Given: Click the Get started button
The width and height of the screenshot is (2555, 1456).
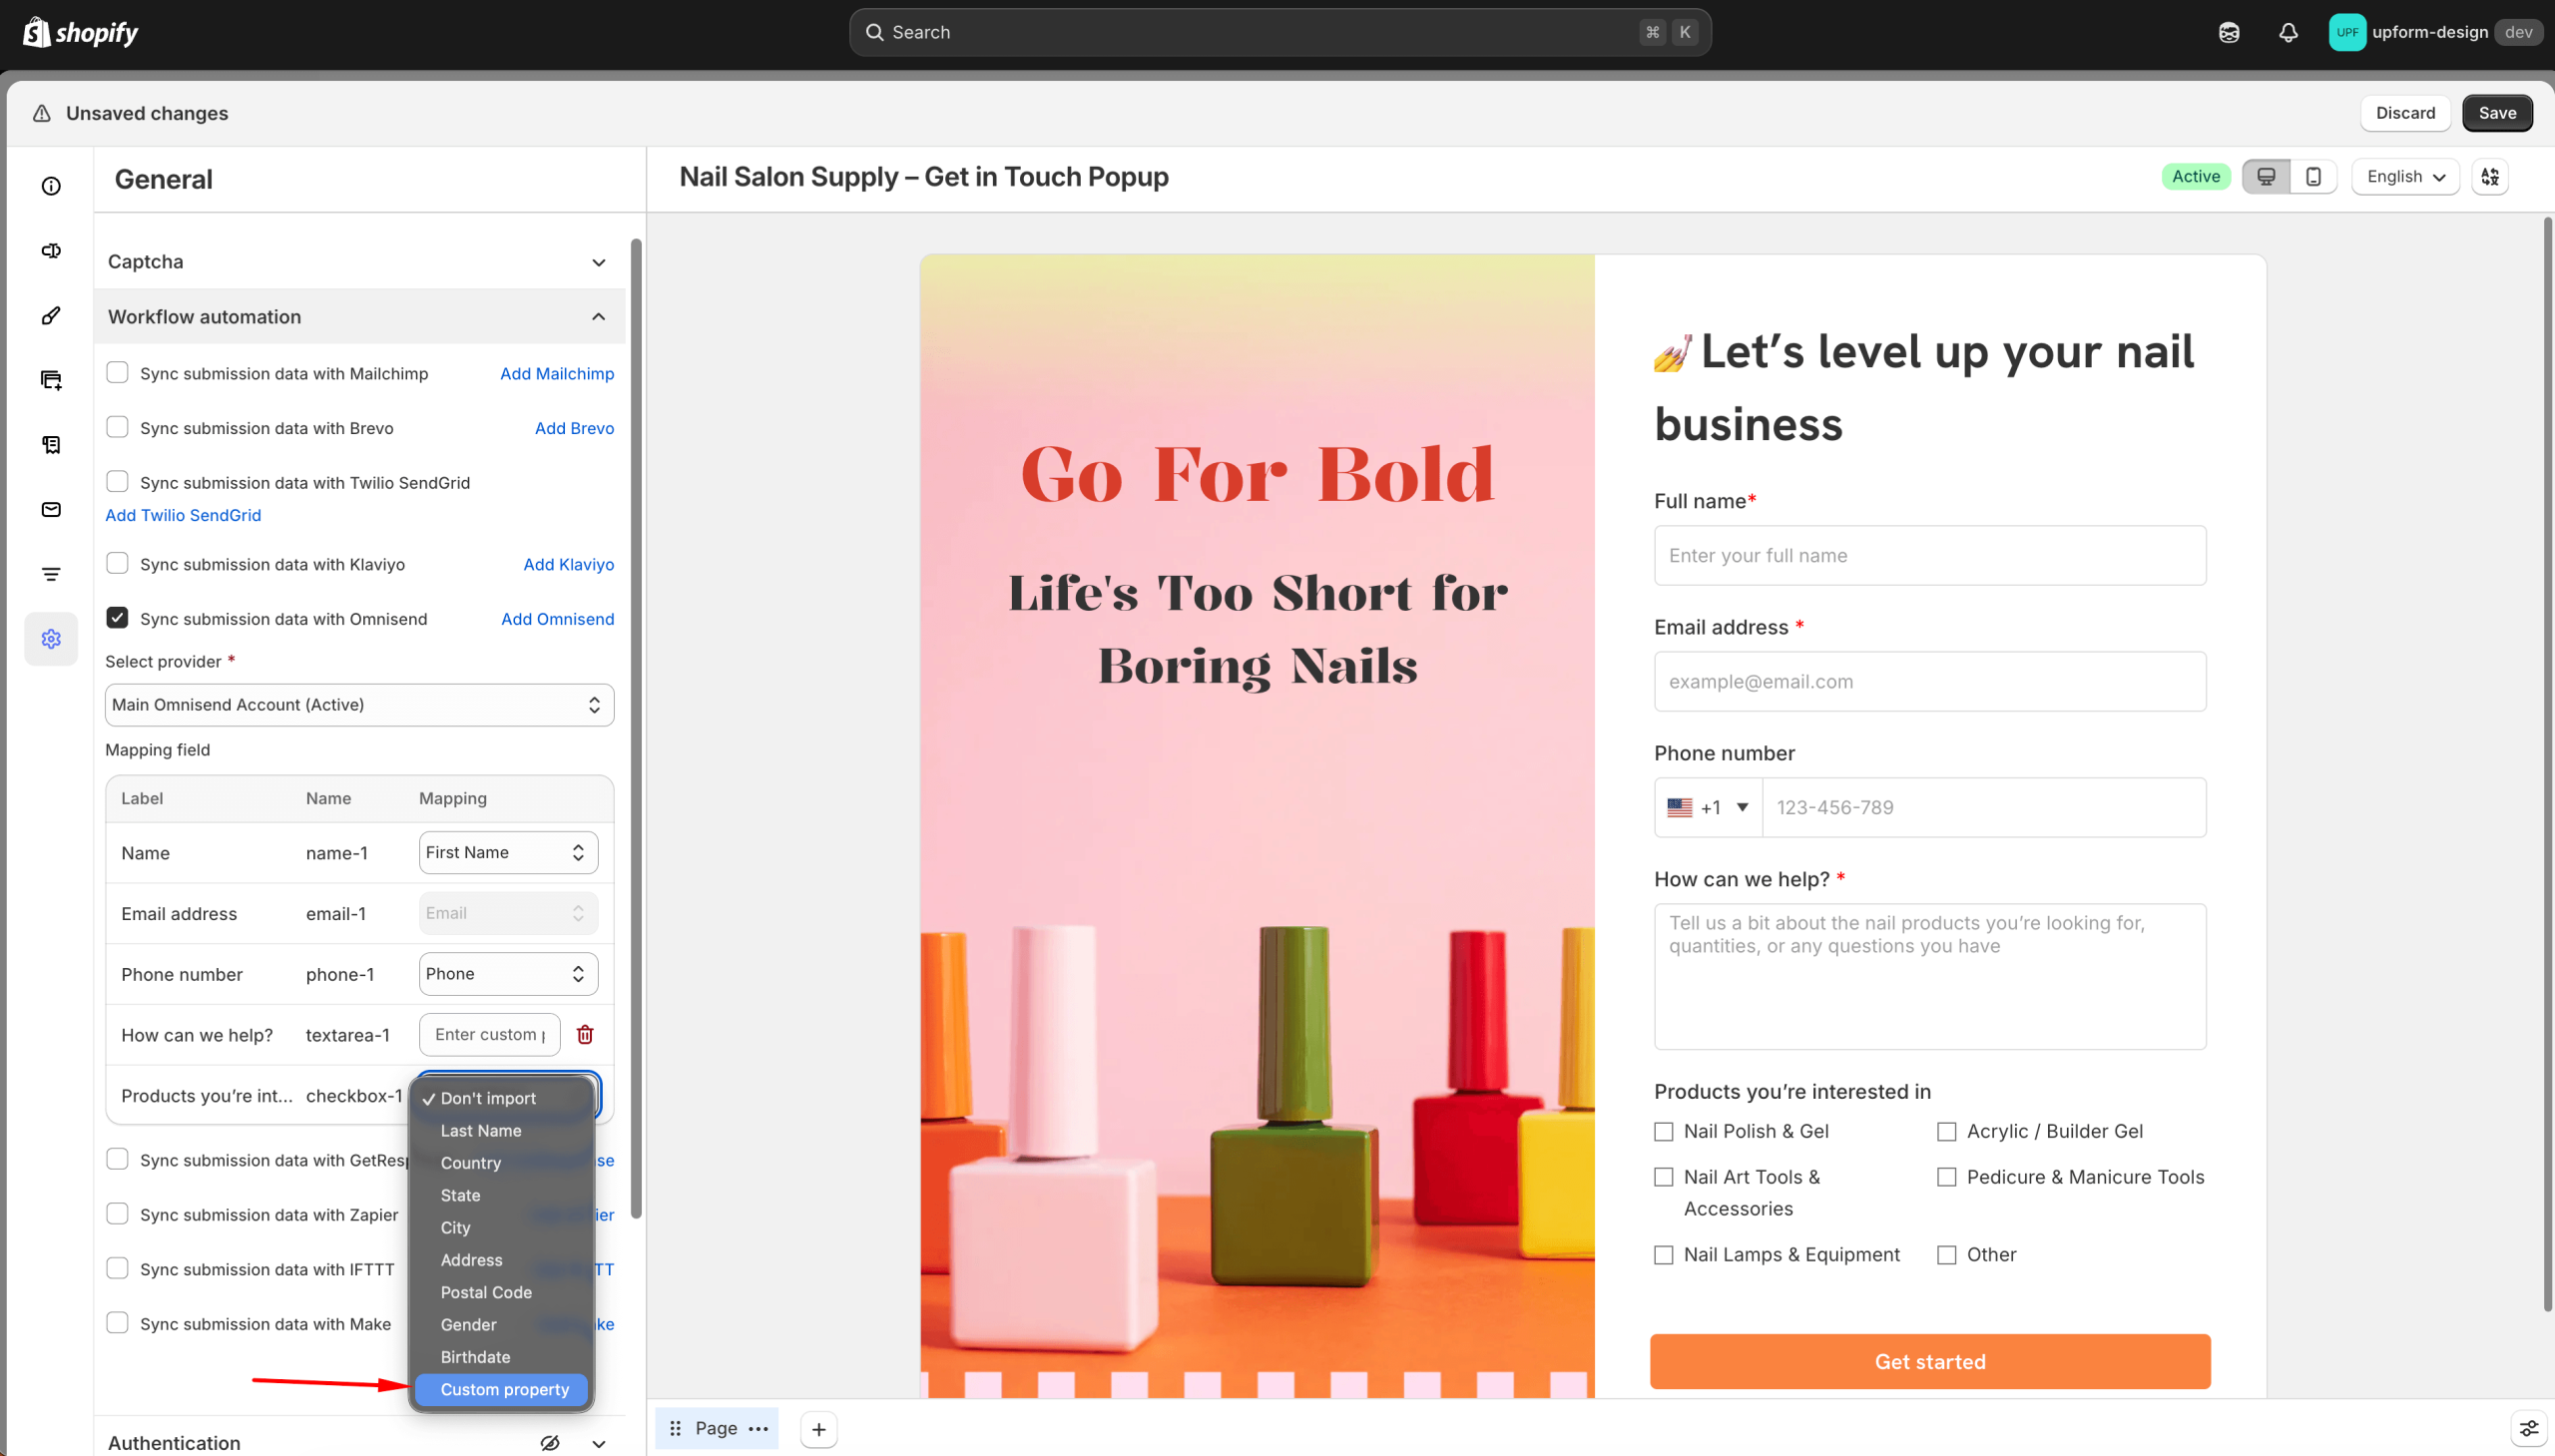Looking at the screenshot, I should [1930, 1362].
